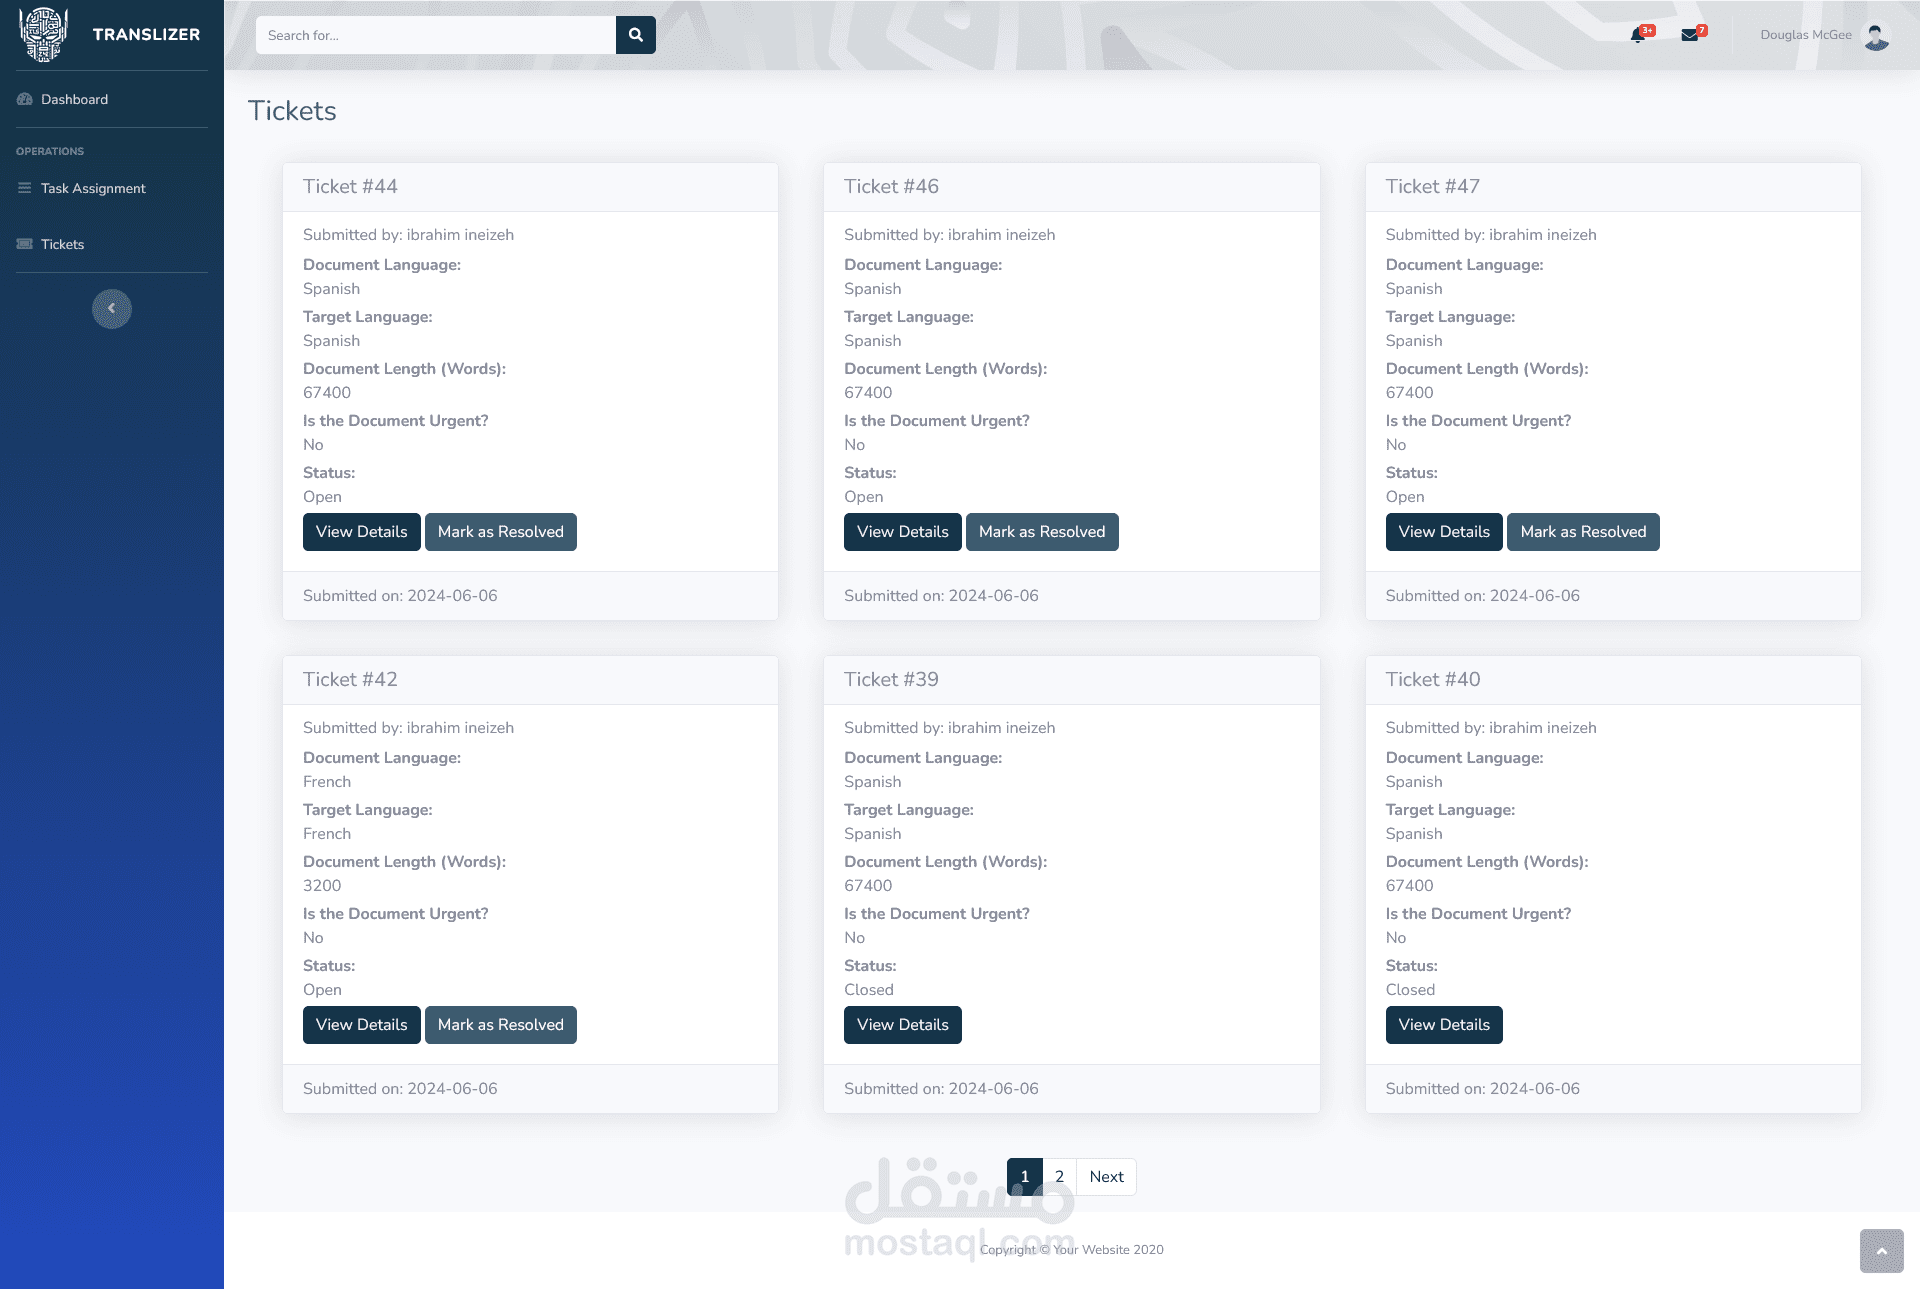
Task: Go to pagination page 2
Action: (1059, 1177)
